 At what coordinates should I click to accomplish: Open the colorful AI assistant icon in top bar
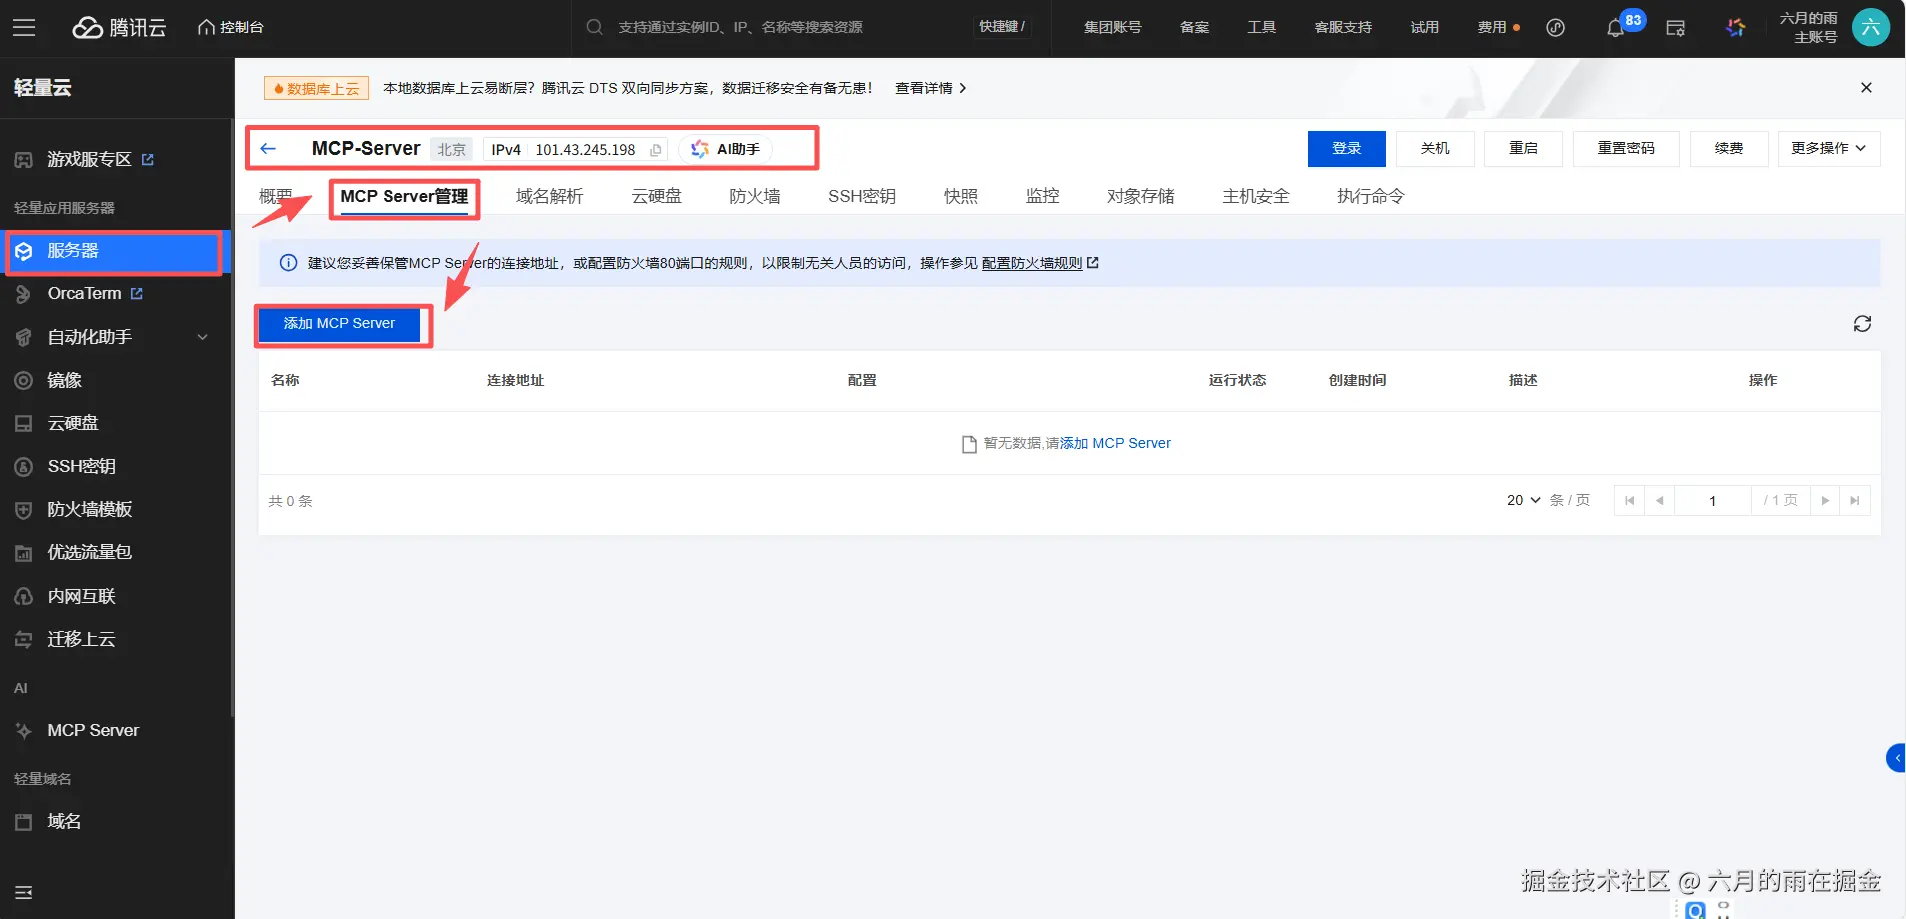pos(1736,27)
